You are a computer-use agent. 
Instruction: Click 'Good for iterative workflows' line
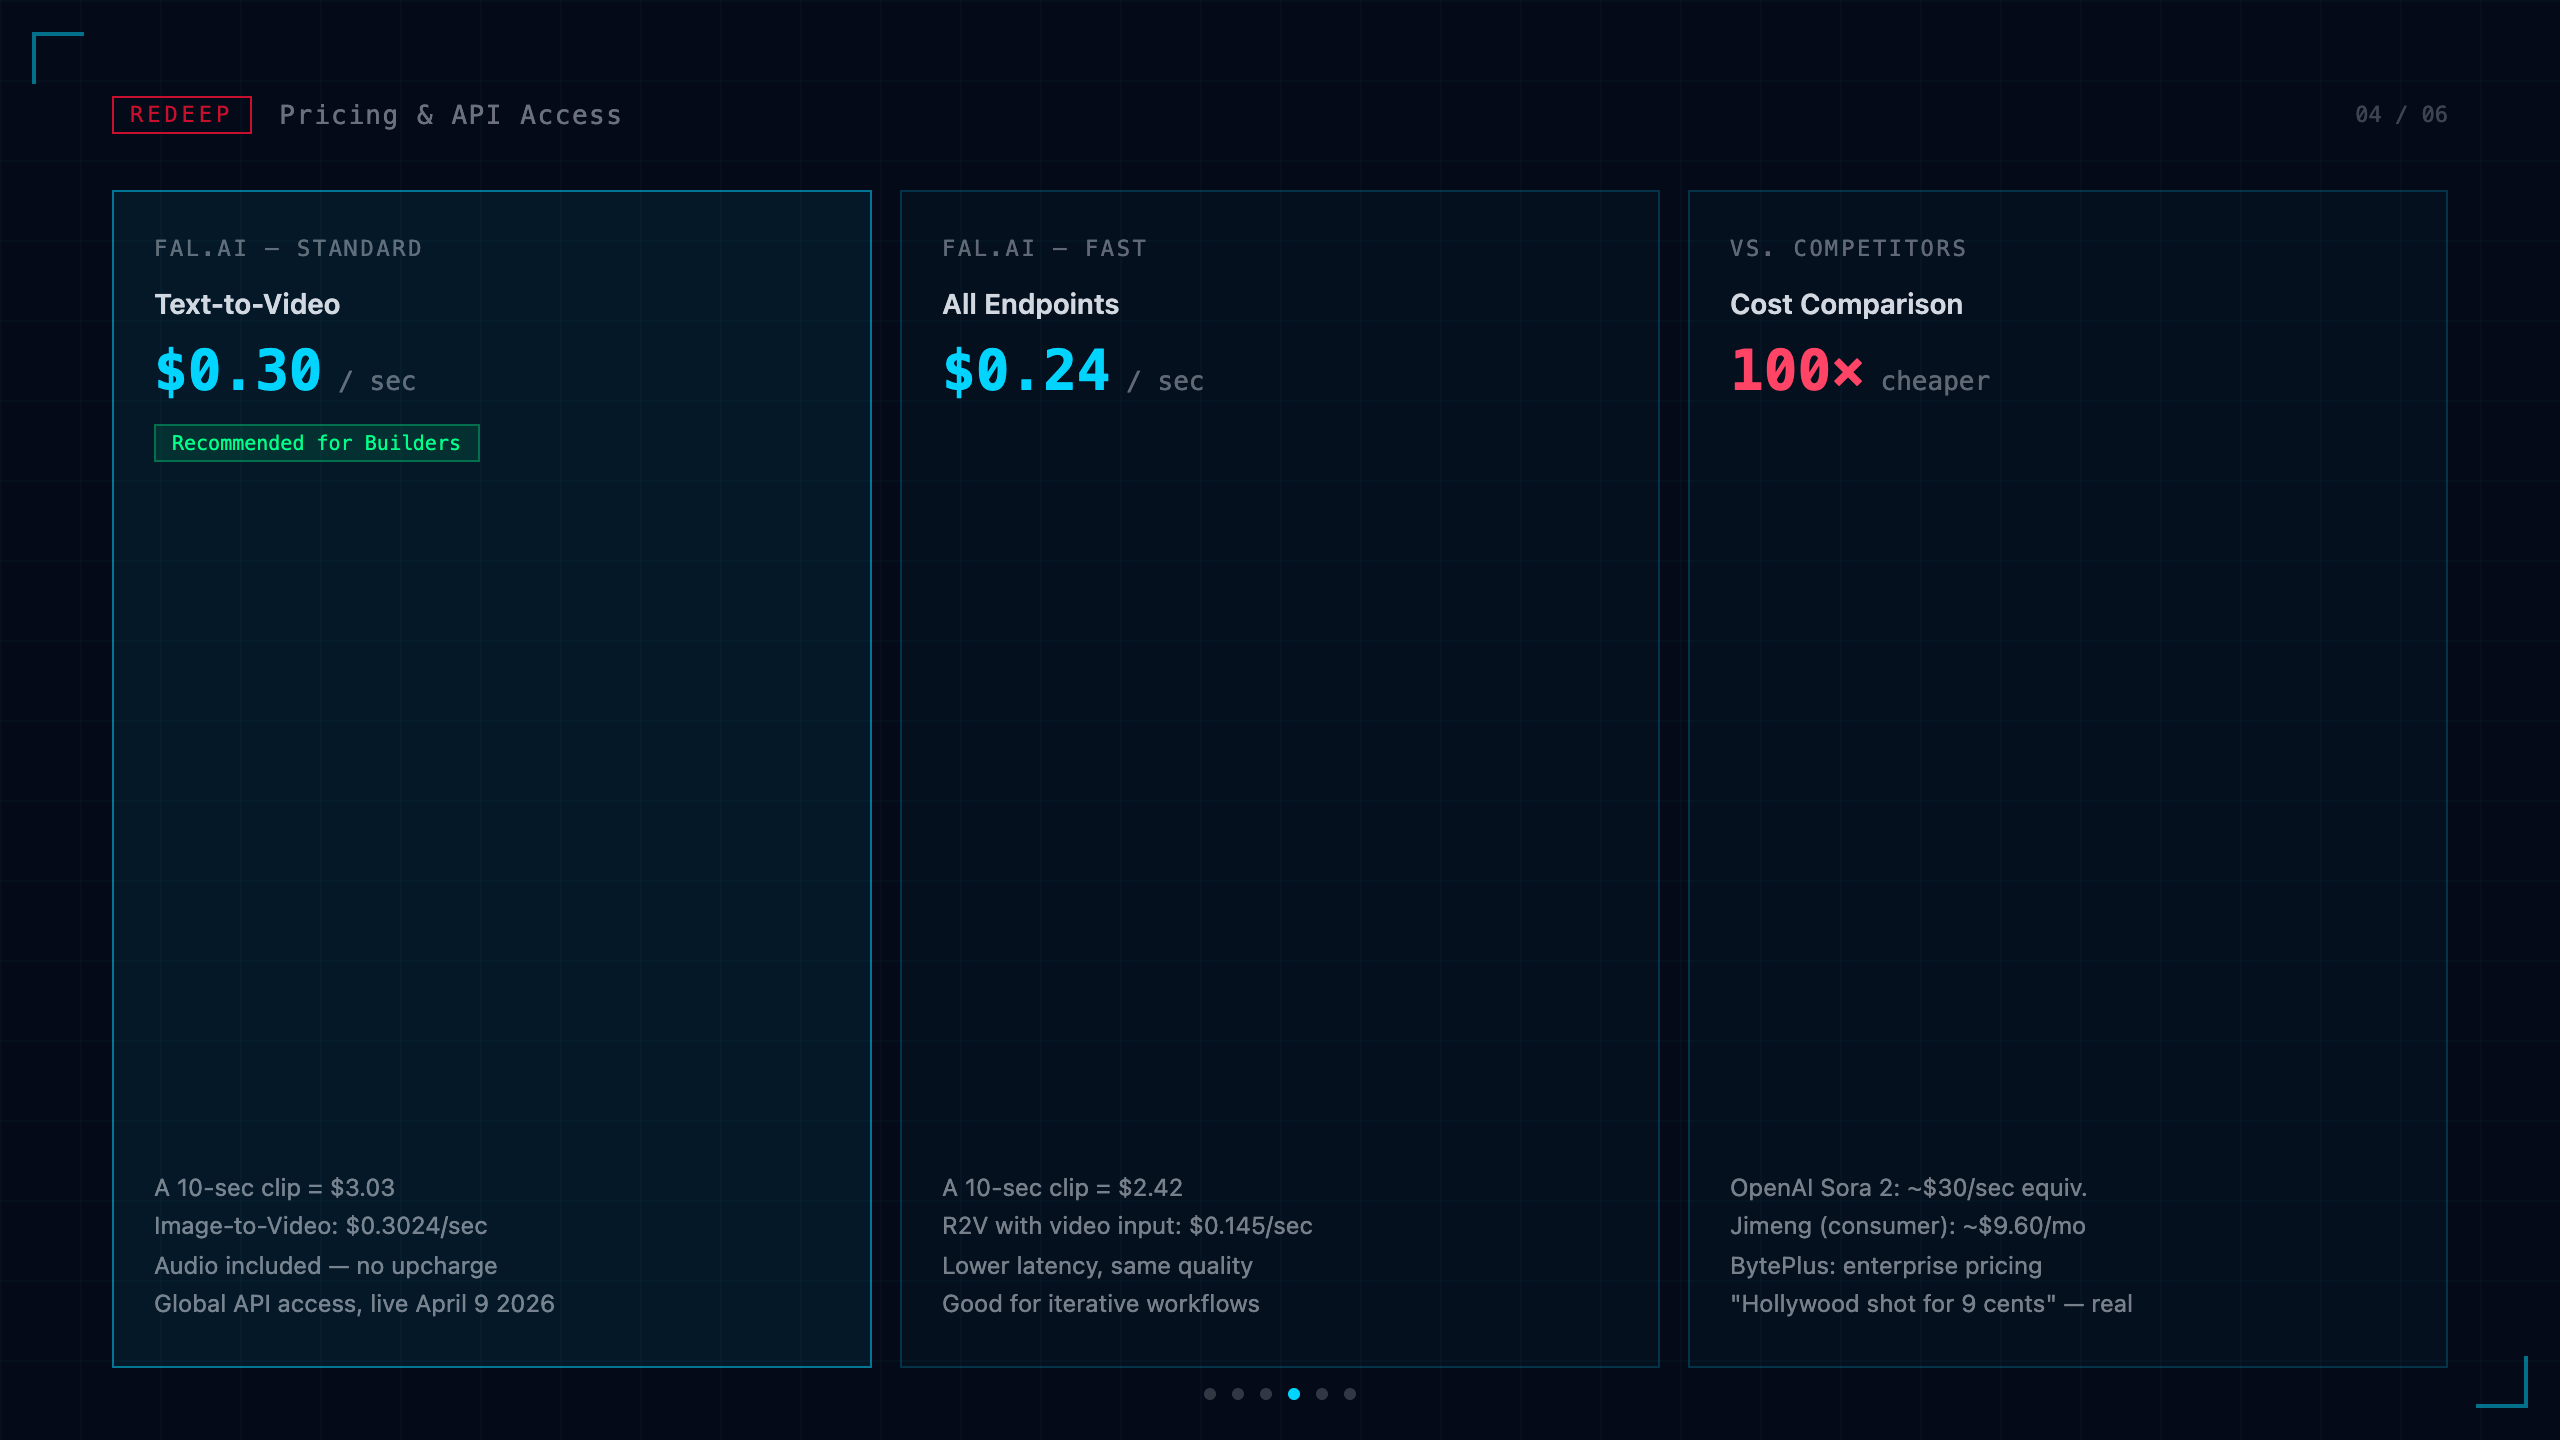coord(1100,1304)
